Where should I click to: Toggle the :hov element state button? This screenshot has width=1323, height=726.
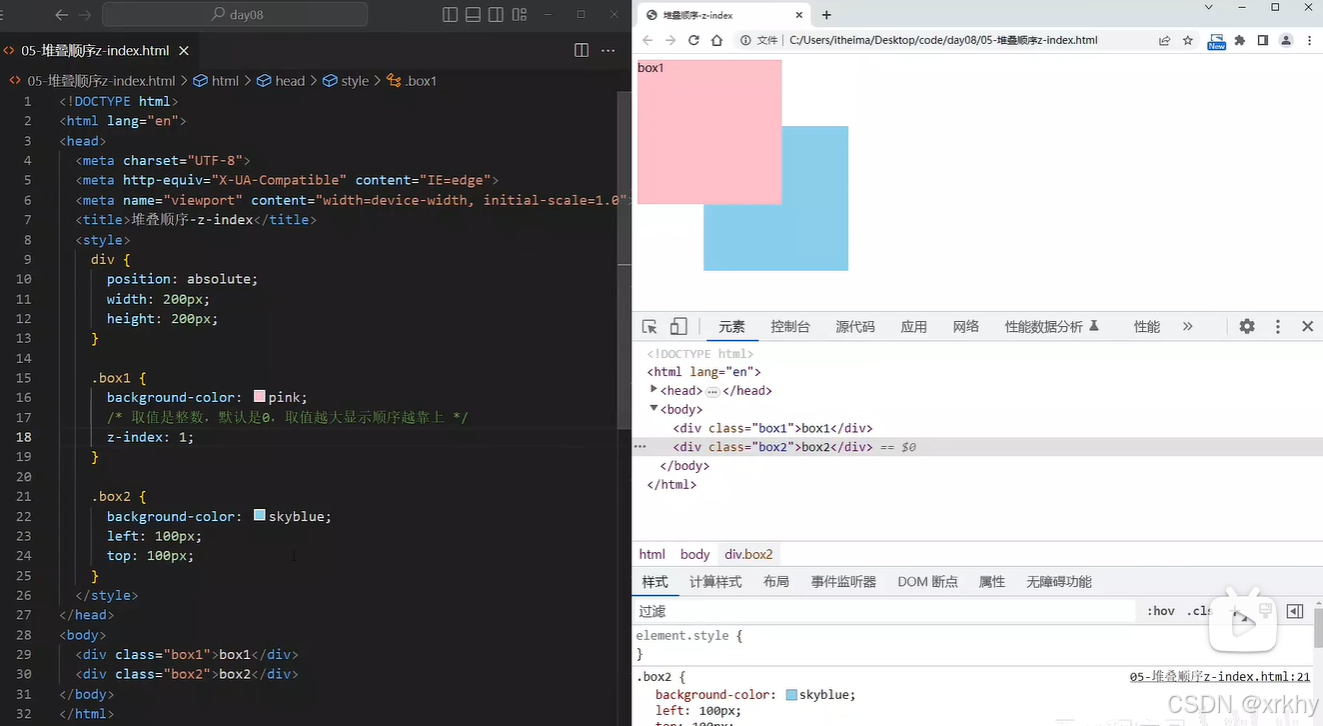click(x=1161, y=611)
